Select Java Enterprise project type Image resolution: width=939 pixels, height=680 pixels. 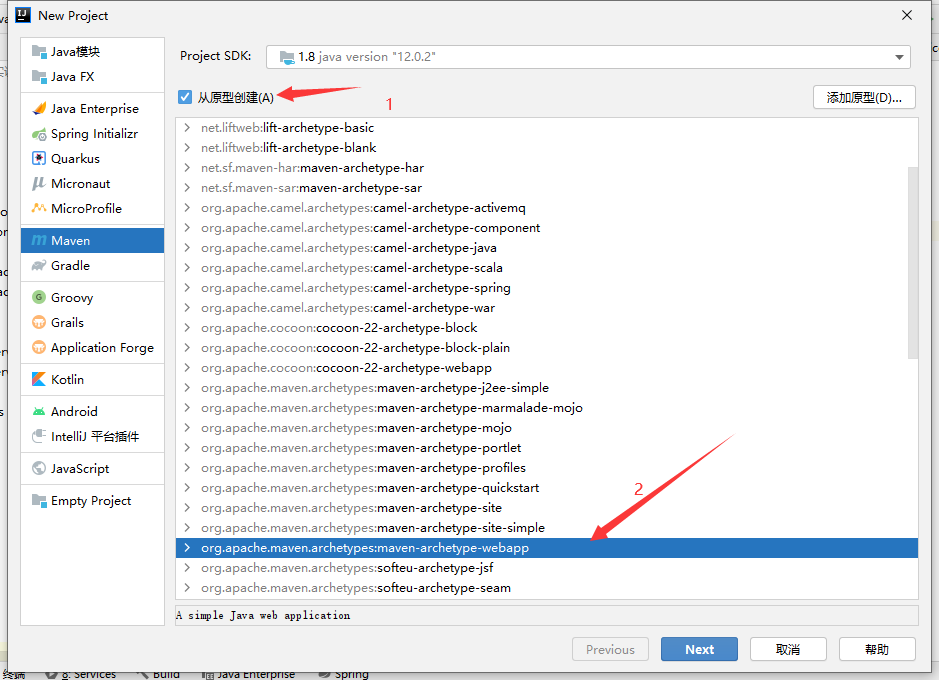[92, 108]
